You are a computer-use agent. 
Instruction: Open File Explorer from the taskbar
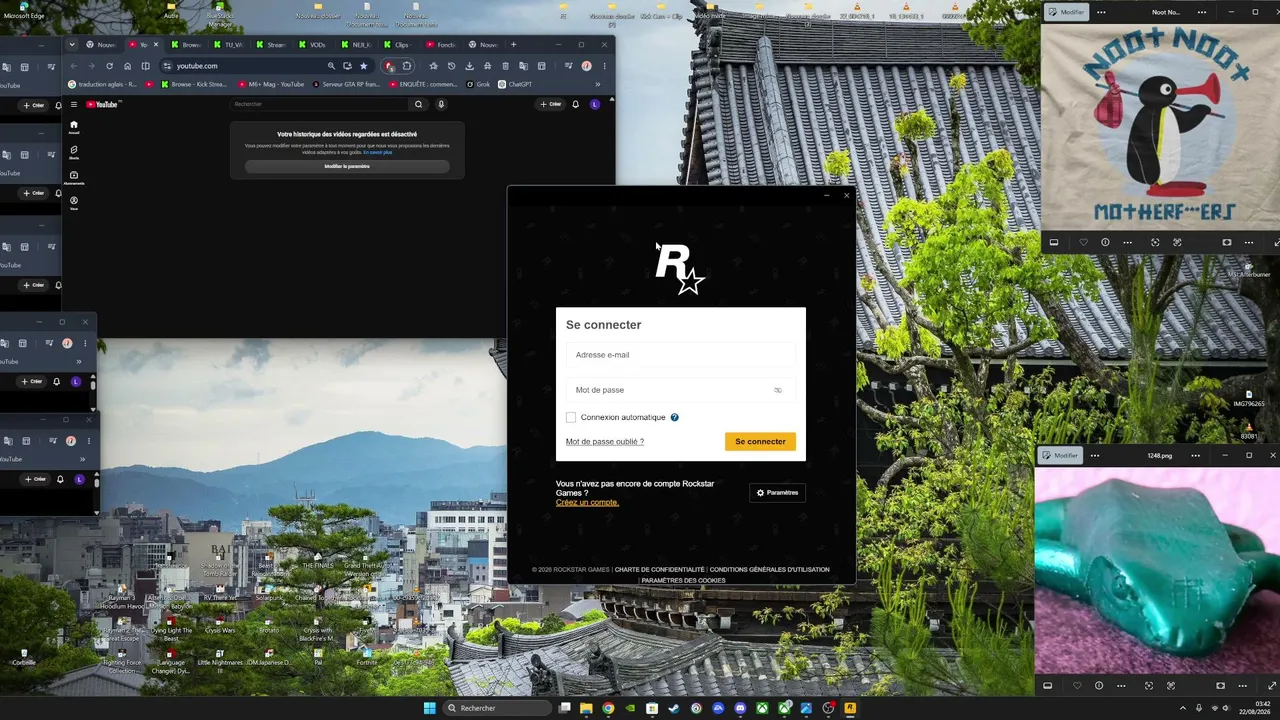(x=586, y=708)
